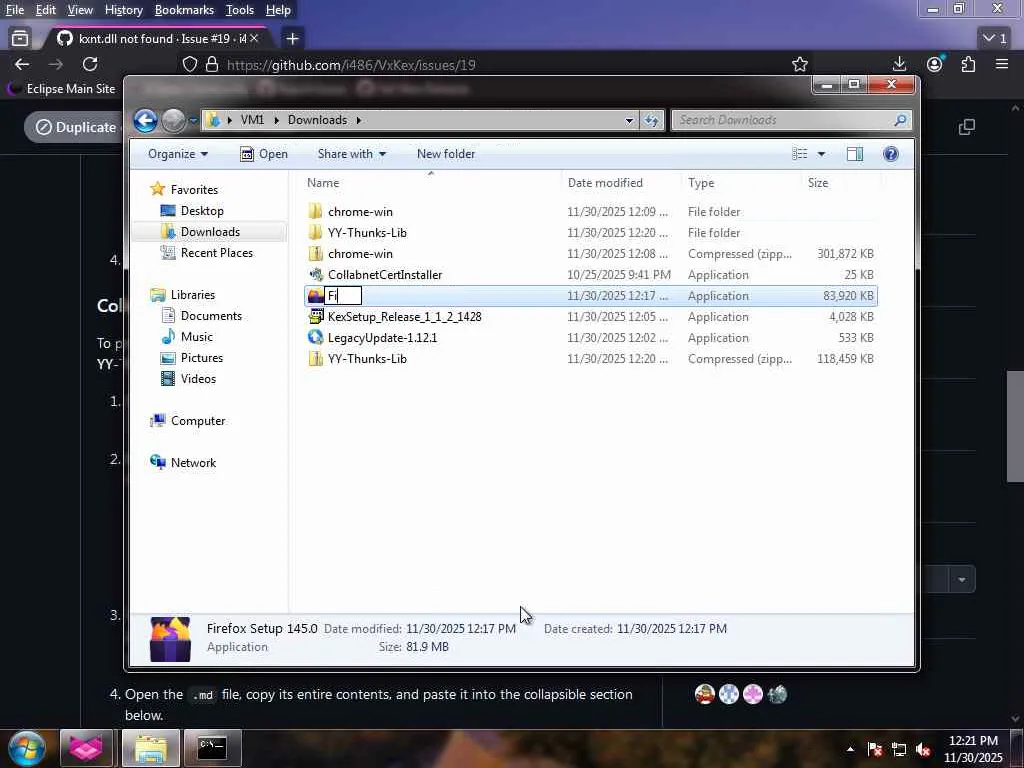Change the view with the view icon
The image size is (1024, 768).
click(x=800, y=154)
